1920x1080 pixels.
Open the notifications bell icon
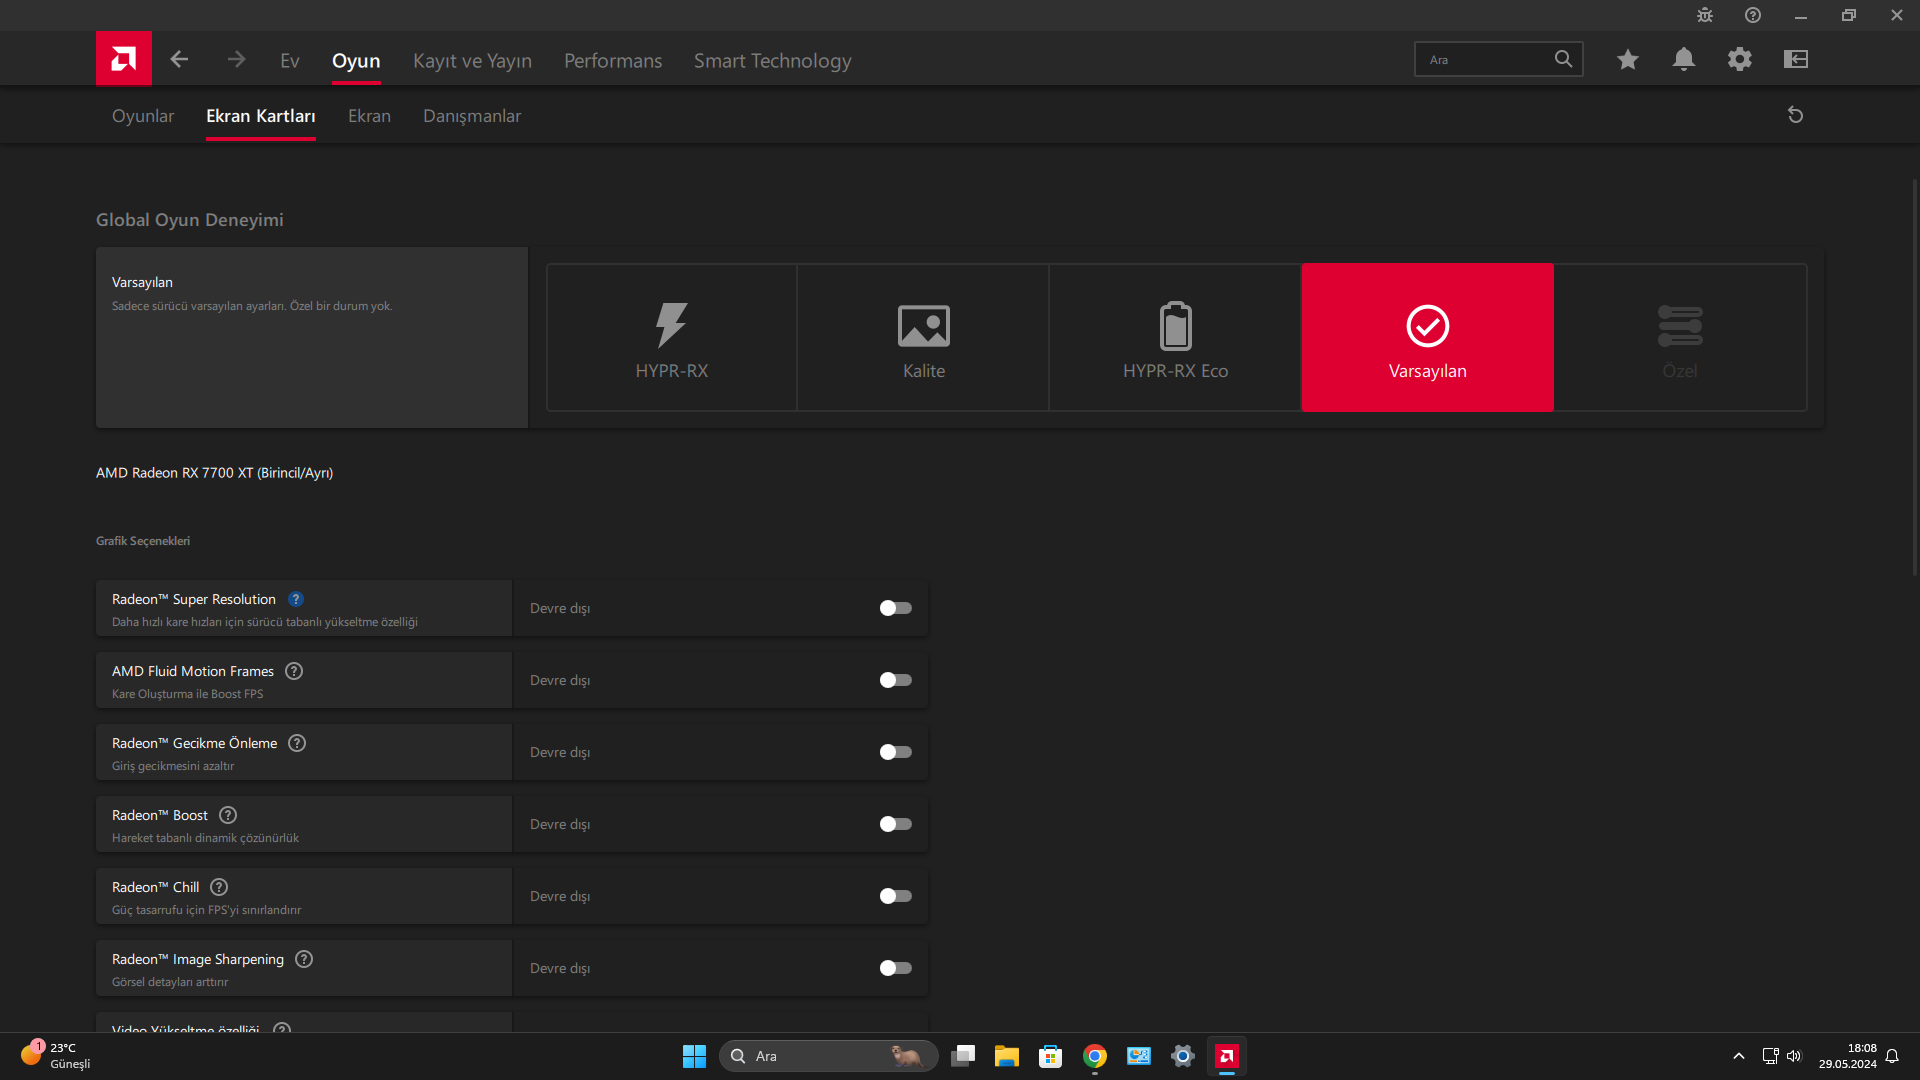click(1684, 60)
